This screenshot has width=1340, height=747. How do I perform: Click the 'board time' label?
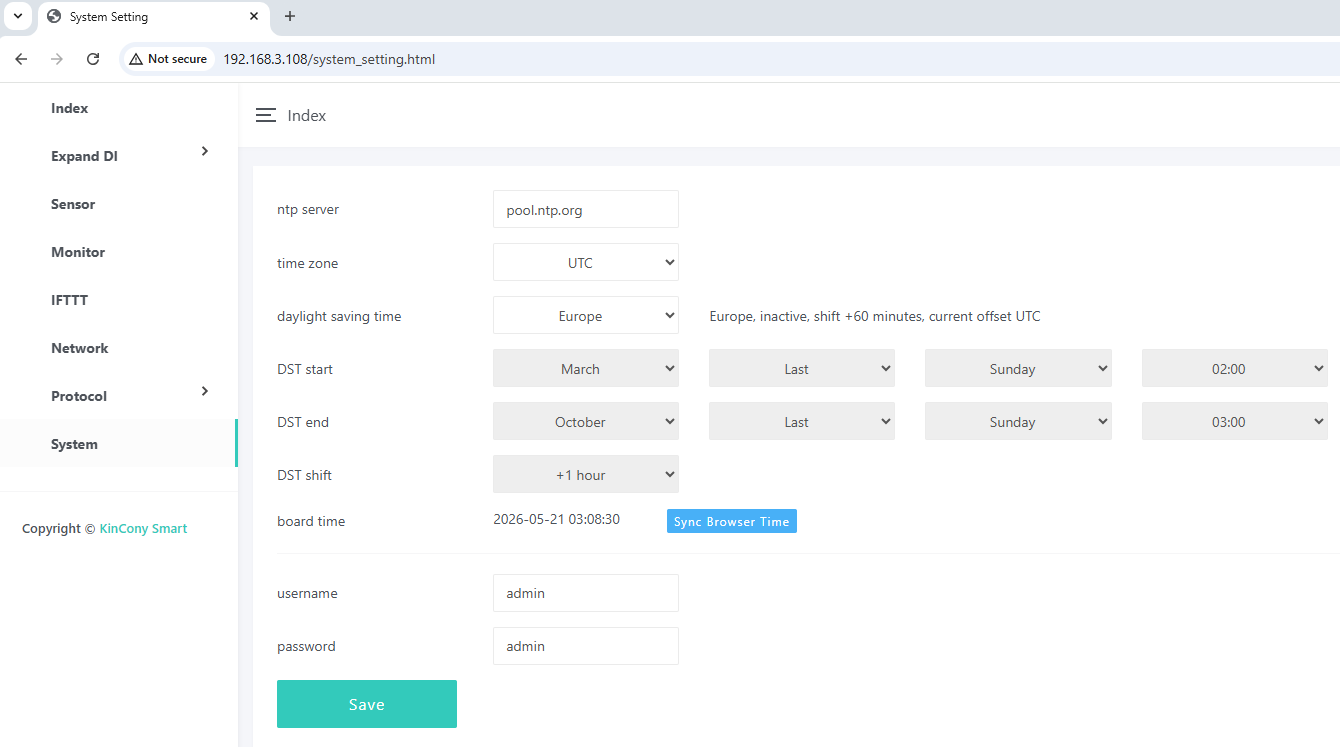click(x=311, y=521)
